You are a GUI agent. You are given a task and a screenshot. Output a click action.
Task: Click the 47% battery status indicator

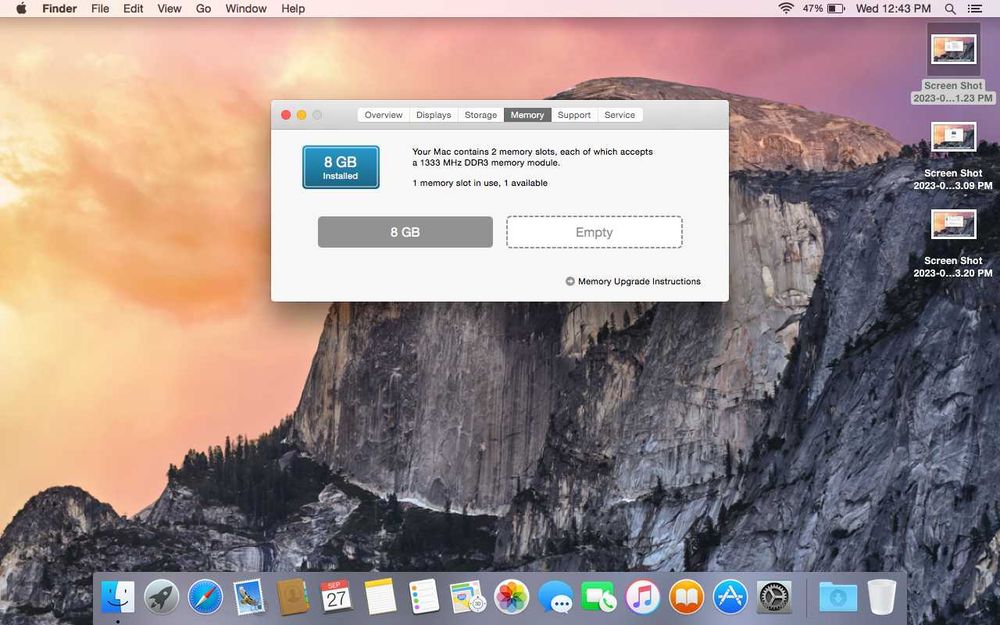tap(823, 8)
